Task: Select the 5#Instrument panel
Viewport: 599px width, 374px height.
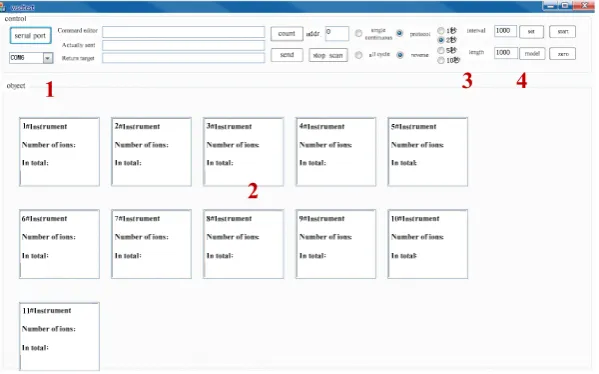Action: click(428, 152)
